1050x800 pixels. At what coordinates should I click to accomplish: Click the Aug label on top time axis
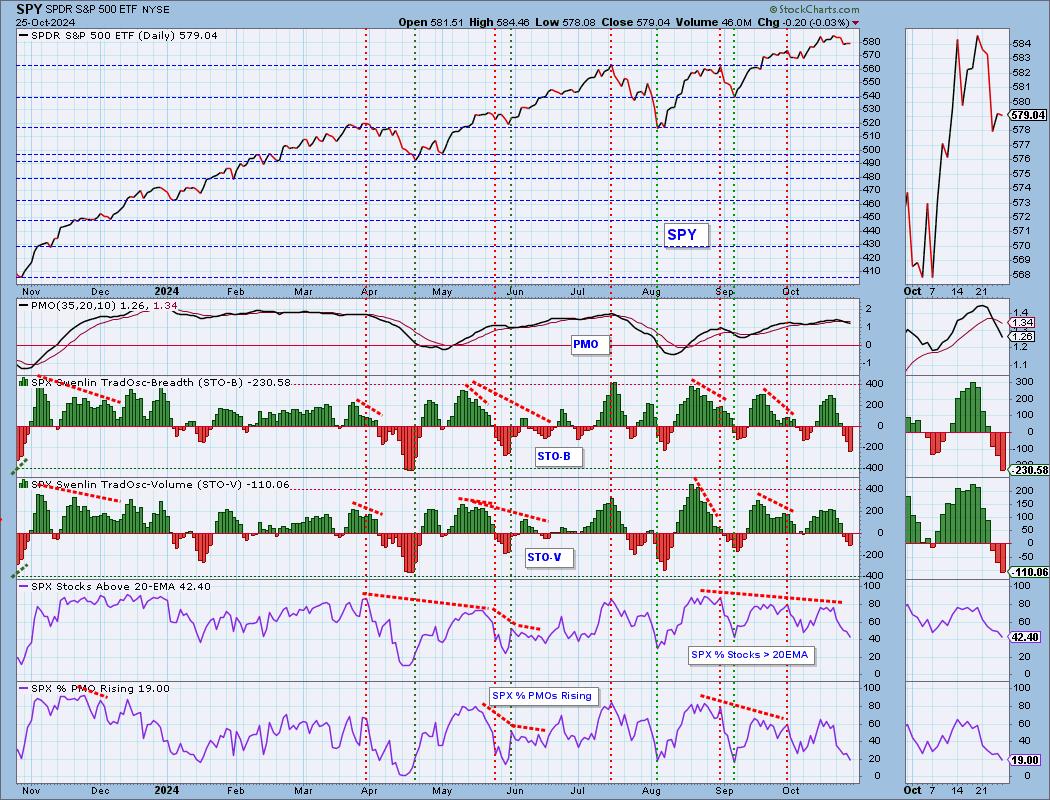point(651,292)
